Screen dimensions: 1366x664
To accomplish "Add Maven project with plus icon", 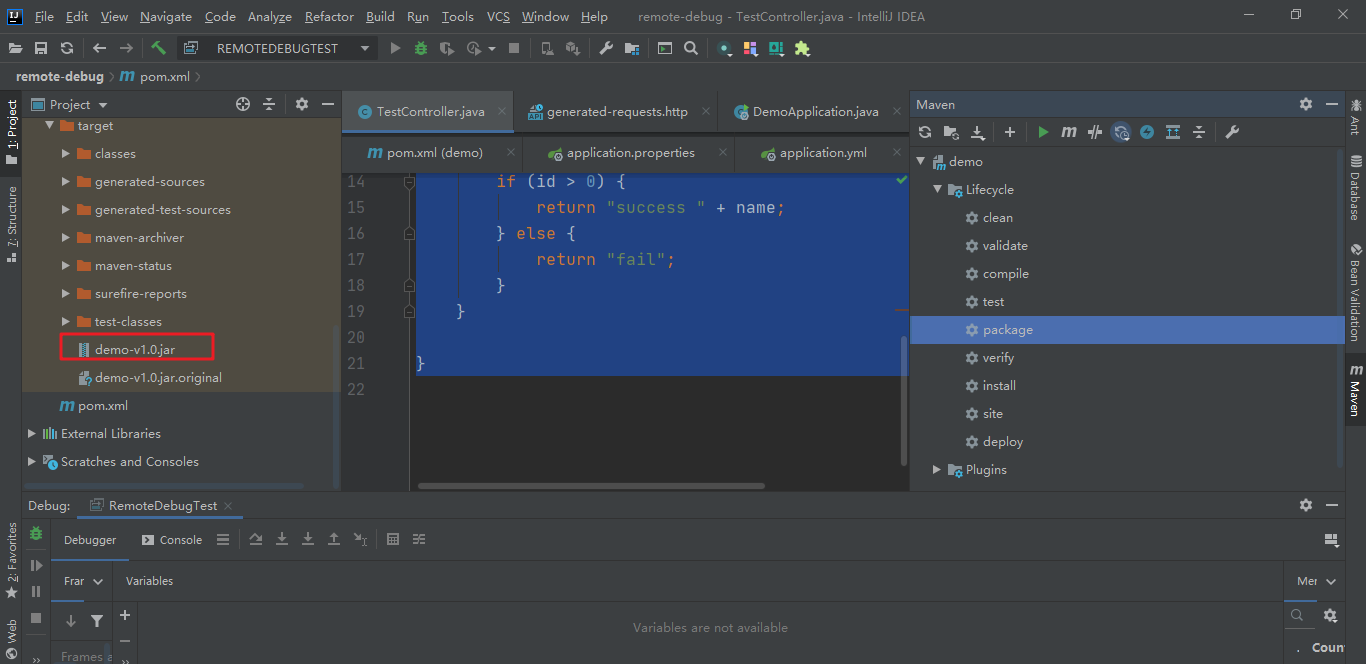I will click(x=1010, y=132).
